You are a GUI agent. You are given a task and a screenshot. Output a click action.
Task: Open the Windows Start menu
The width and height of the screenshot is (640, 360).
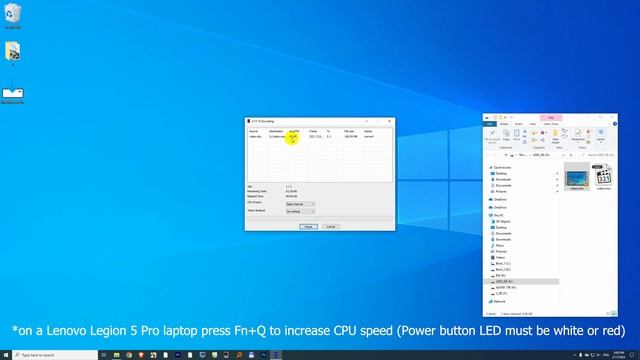click(x=6, y=355)
